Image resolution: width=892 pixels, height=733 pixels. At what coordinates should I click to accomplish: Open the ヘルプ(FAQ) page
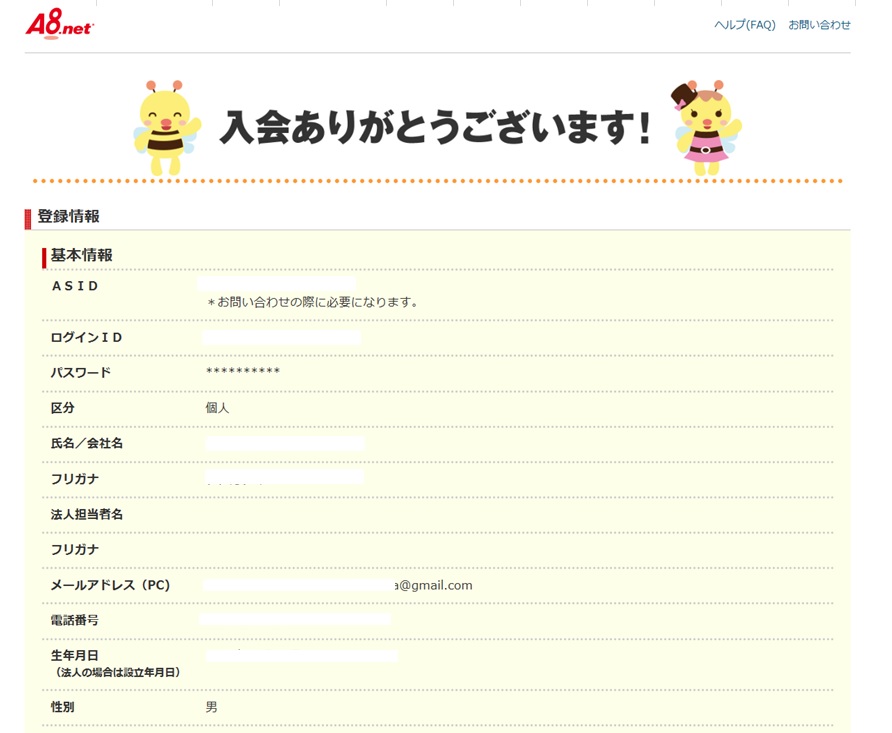pos(745,25)
